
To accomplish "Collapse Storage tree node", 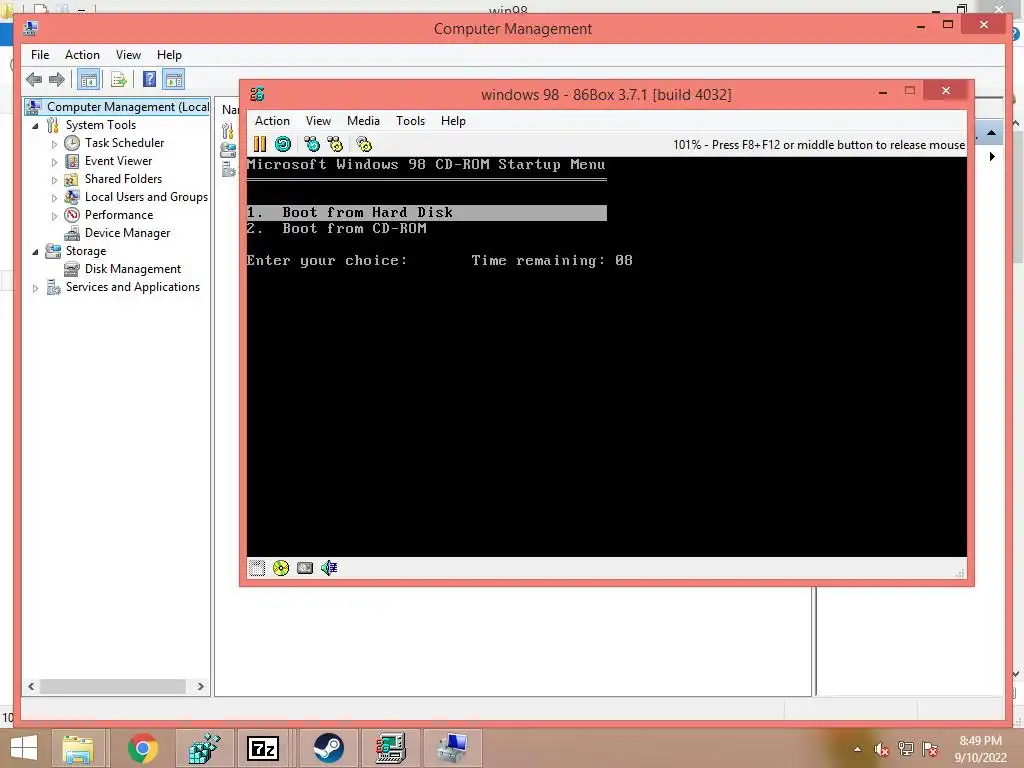I will (x=35, y=252).
